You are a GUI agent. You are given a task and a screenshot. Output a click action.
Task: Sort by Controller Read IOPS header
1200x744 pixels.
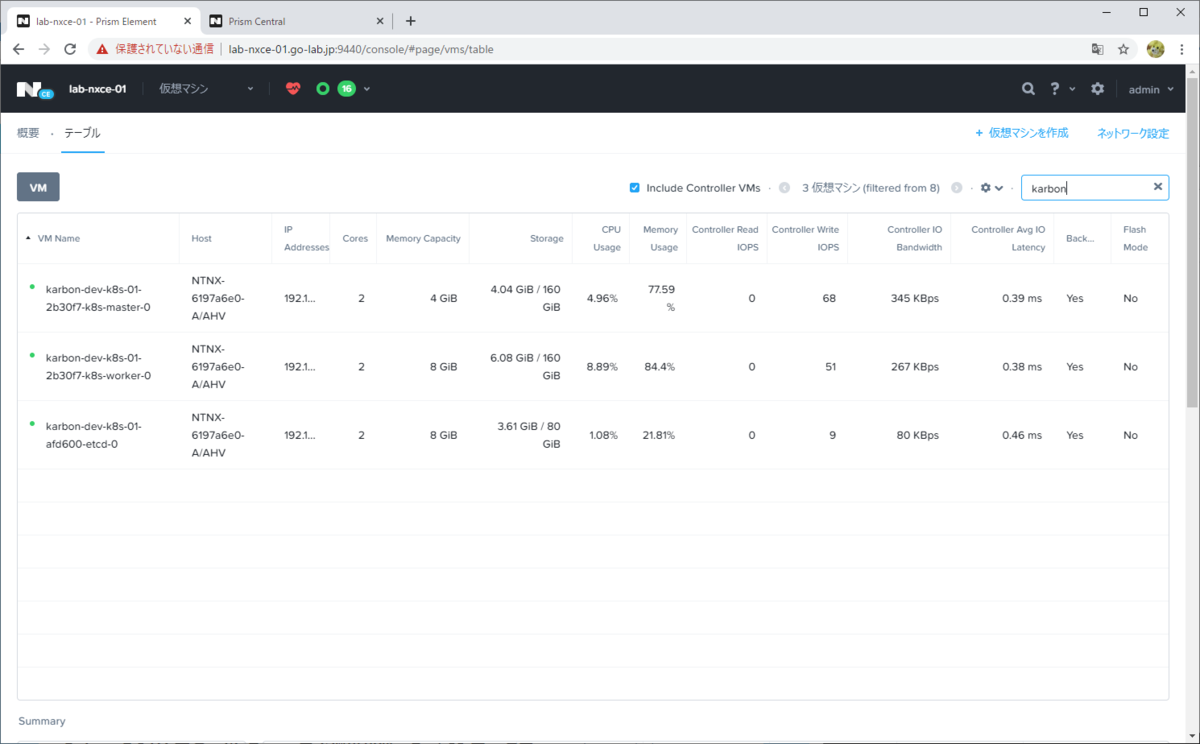pyautogui.click(x=725, y=238)
